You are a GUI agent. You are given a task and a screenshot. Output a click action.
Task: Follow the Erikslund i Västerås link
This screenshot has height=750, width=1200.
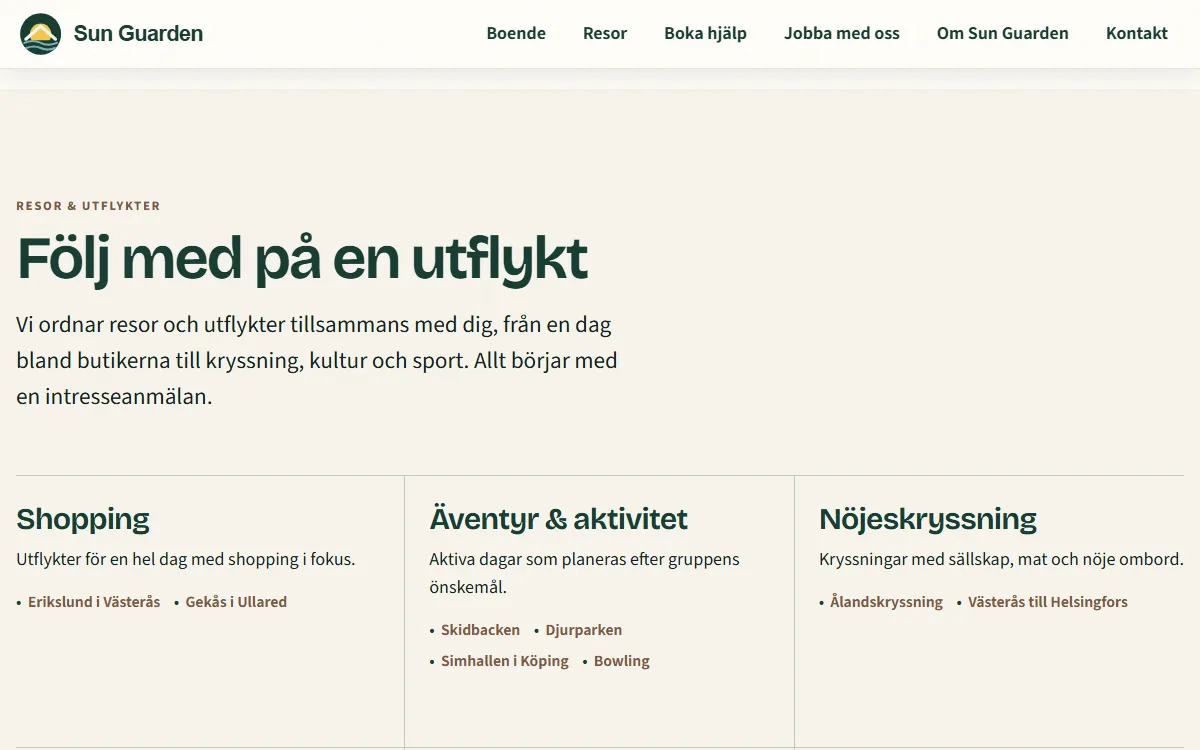pyautogui.click(x=94, y=602)
